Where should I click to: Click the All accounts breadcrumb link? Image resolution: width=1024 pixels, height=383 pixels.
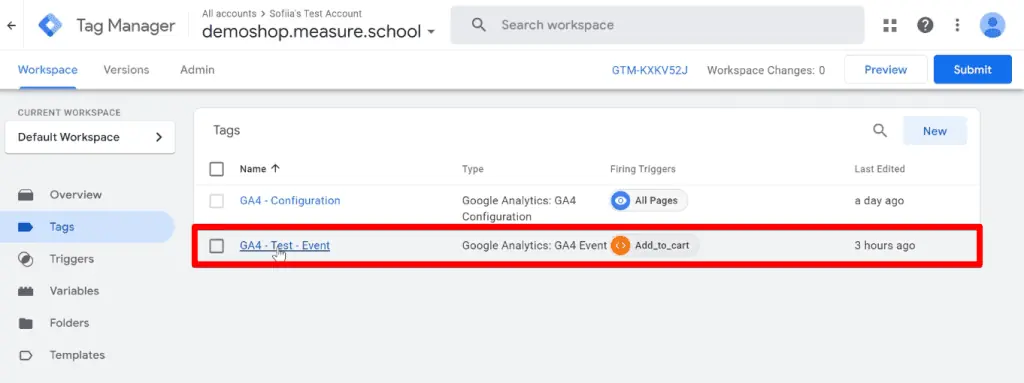click(x=229, y=13)
